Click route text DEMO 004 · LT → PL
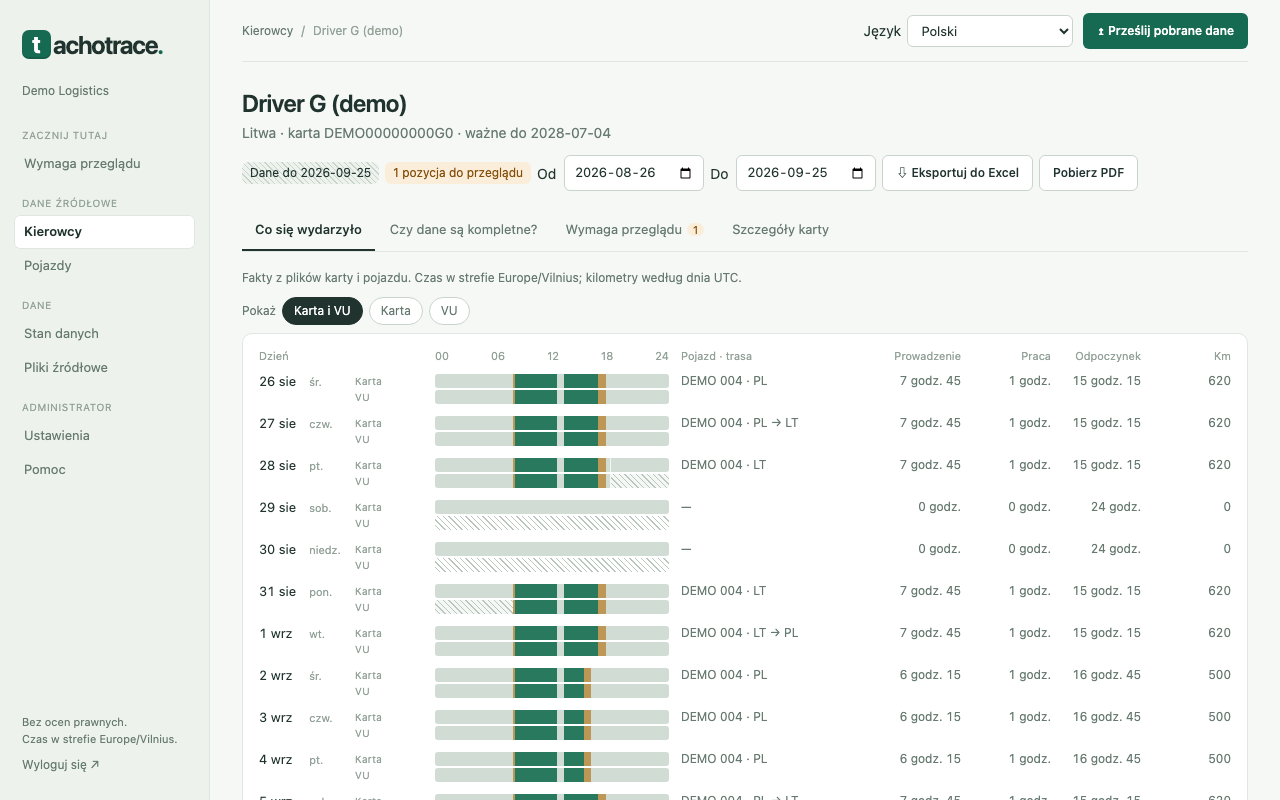Viewport: 1280px width, 800px height. point(740,633)
